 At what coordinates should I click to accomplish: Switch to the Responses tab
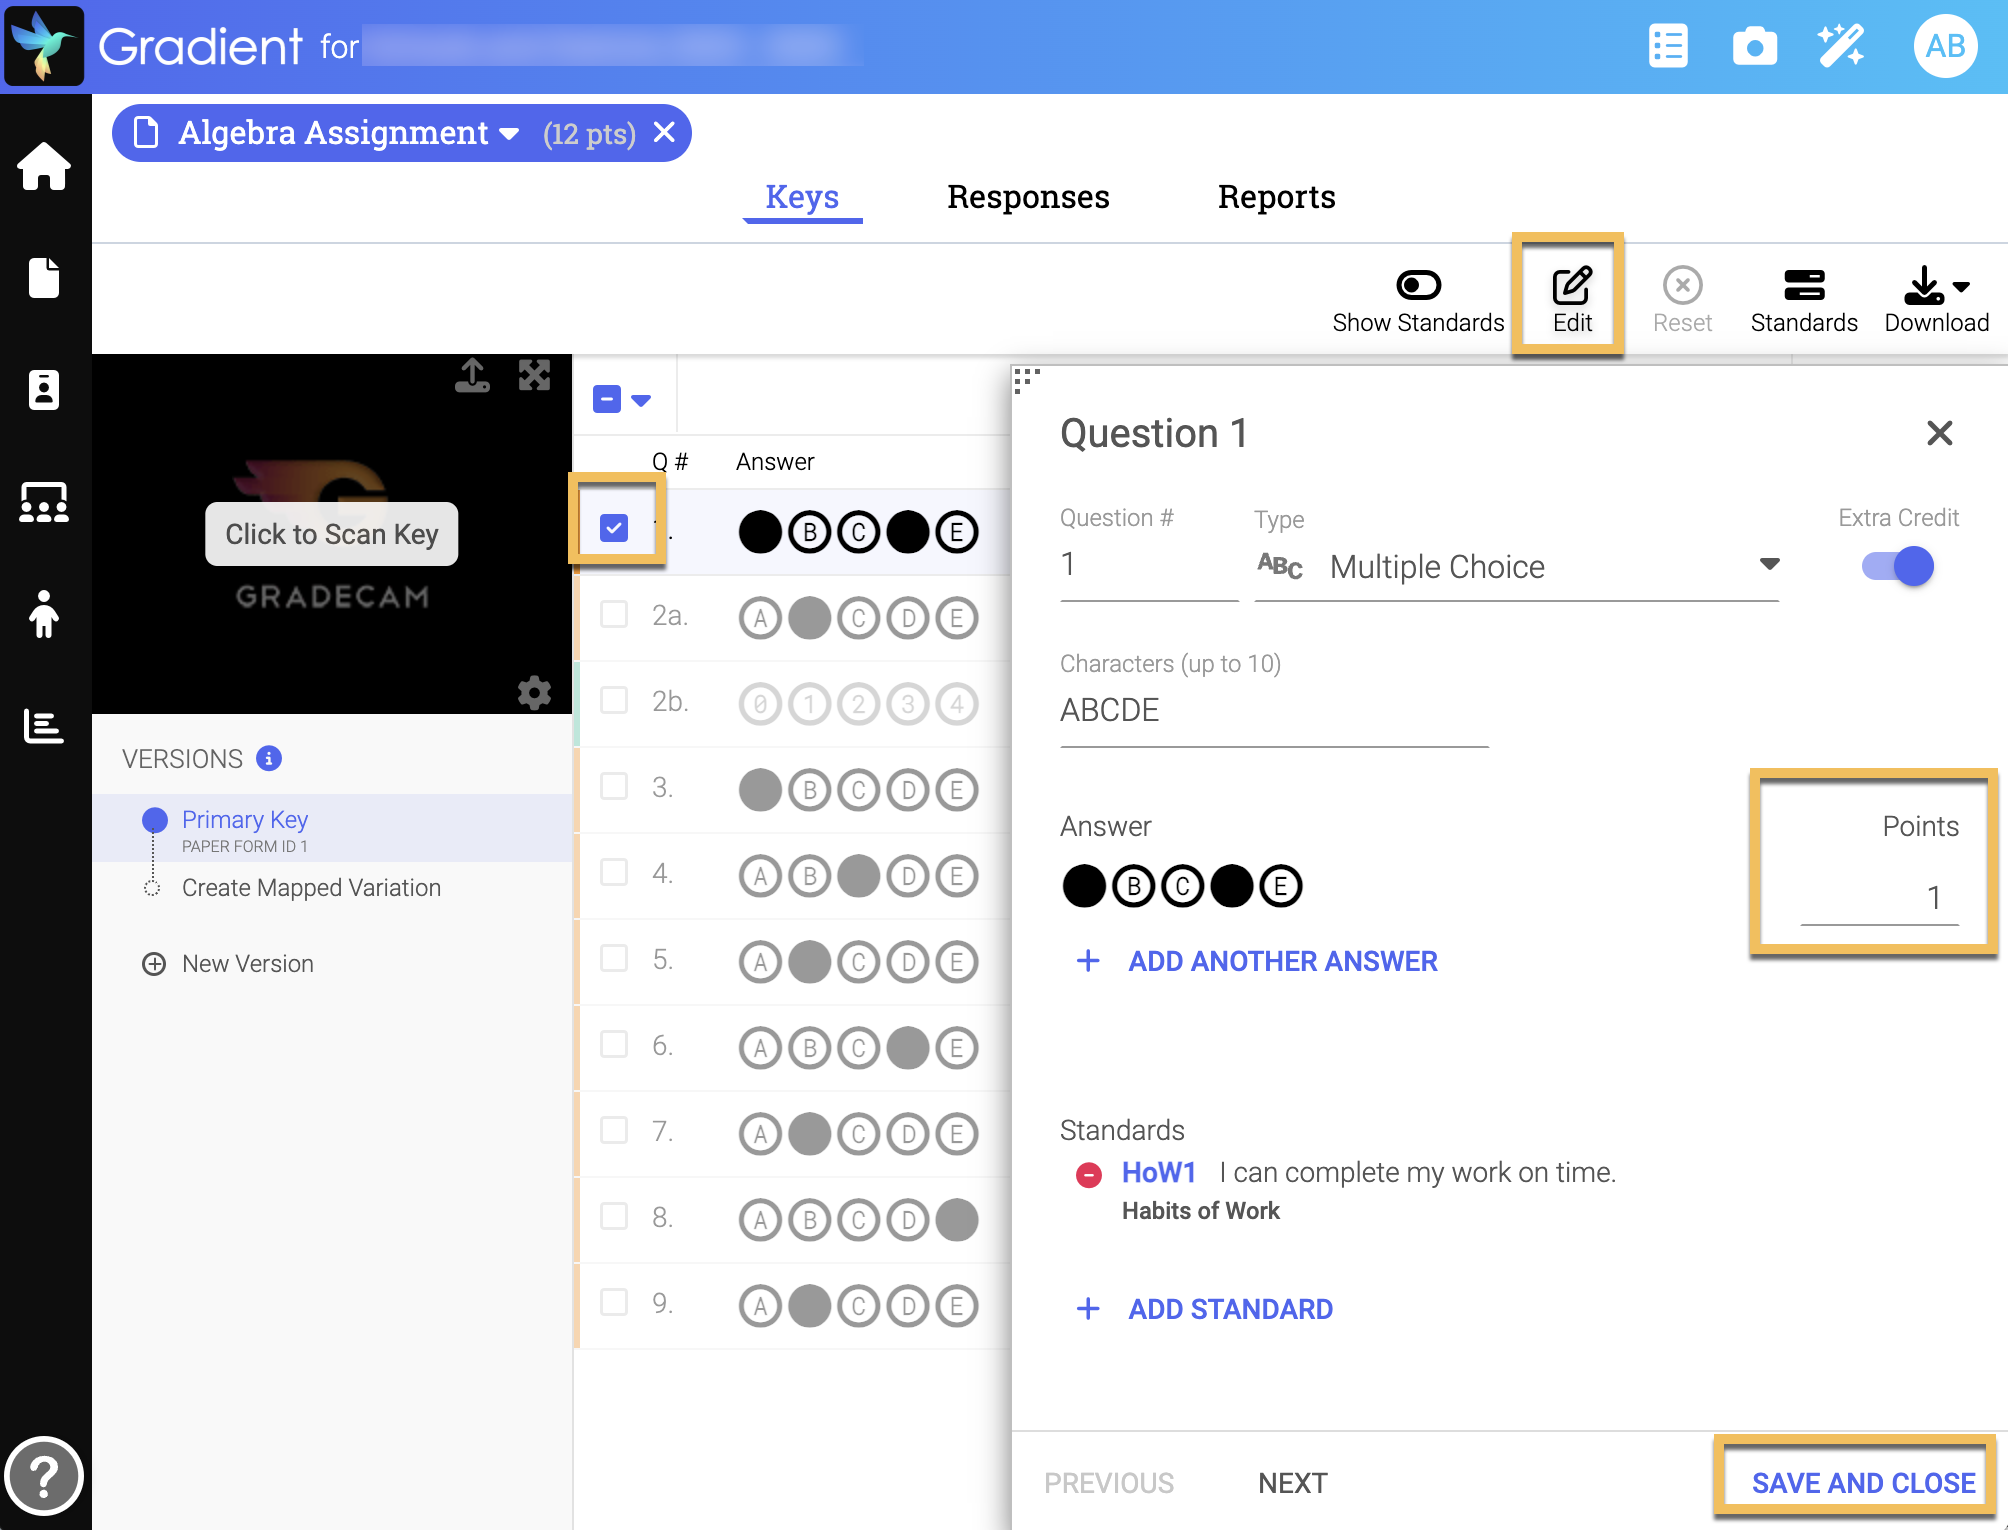[x=1027, y=197]
